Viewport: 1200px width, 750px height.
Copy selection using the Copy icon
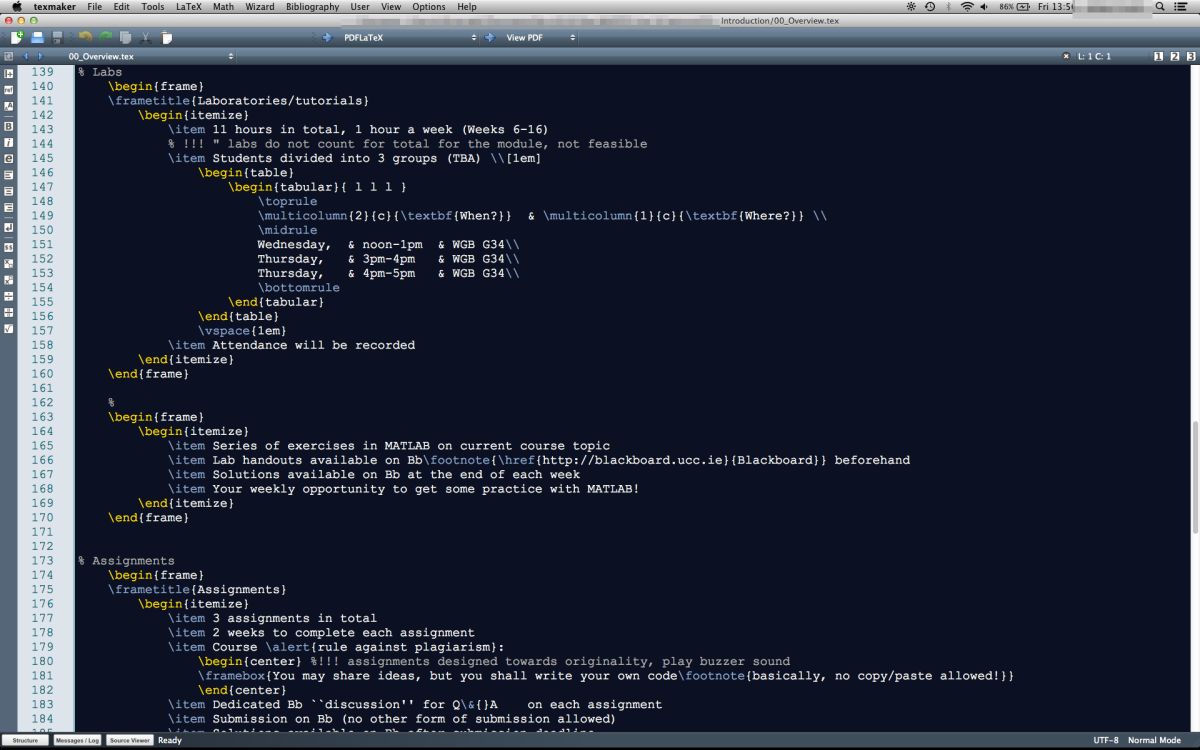tap(125, 37)
